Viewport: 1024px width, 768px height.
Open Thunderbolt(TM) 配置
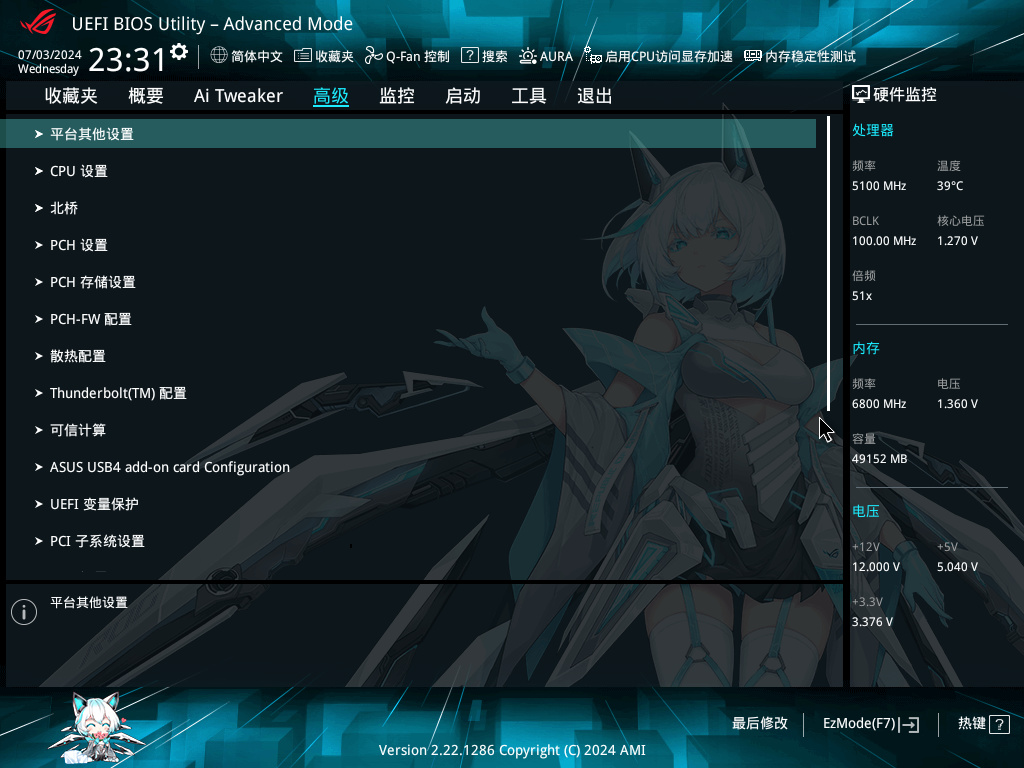click(x=408, y=393)
